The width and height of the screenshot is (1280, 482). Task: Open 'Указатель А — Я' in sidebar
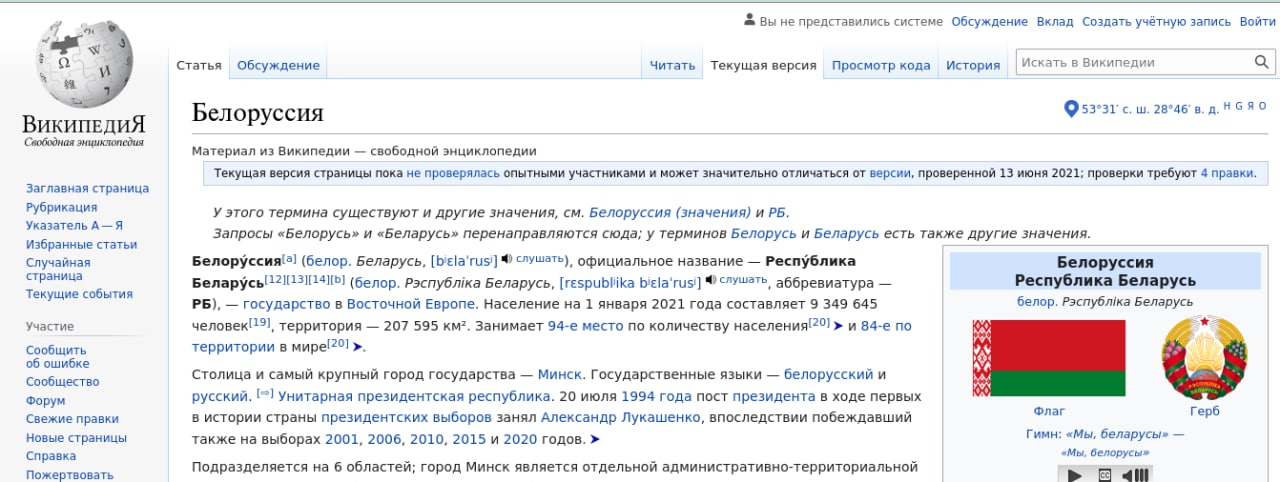pos(74,225)
